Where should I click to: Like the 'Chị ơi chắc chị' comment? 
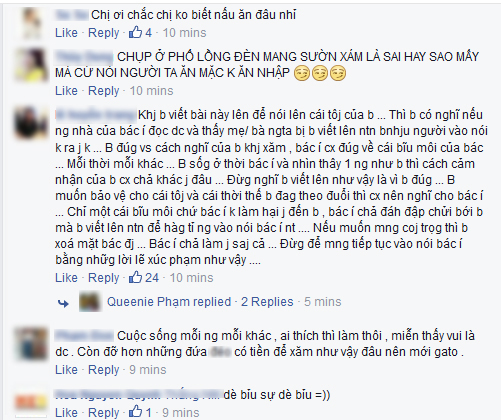click(66, 33)
